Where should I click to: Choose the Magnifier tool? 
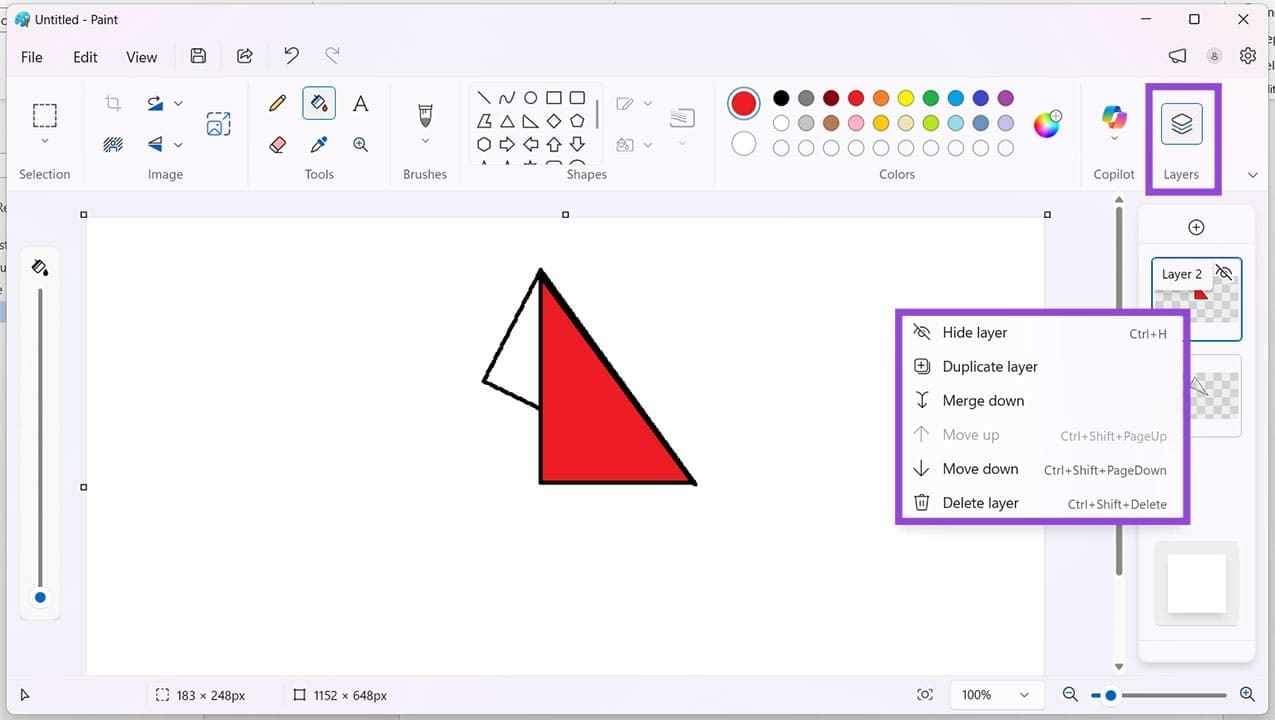point(360,144)
